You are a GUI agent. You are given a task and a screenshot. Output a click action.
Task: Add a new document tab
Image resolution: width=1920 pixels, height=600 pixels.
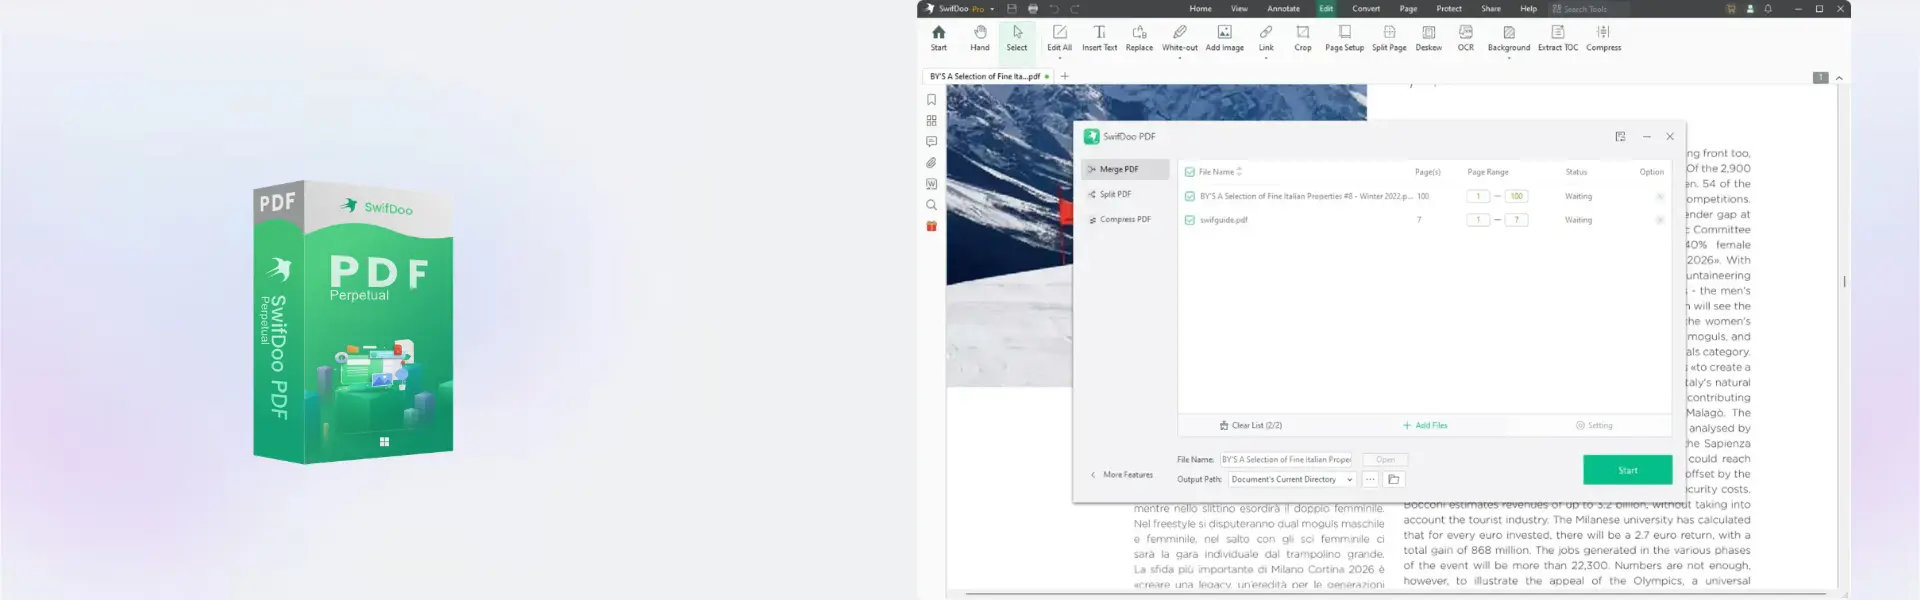(1065, 77)
